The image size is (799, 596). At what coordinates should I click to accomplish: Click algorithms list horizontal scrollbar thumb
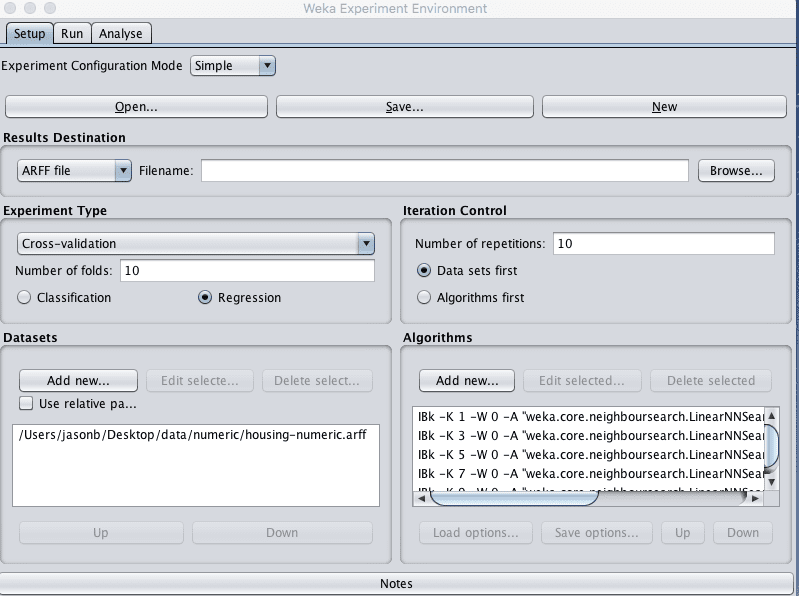coord(514,498)
